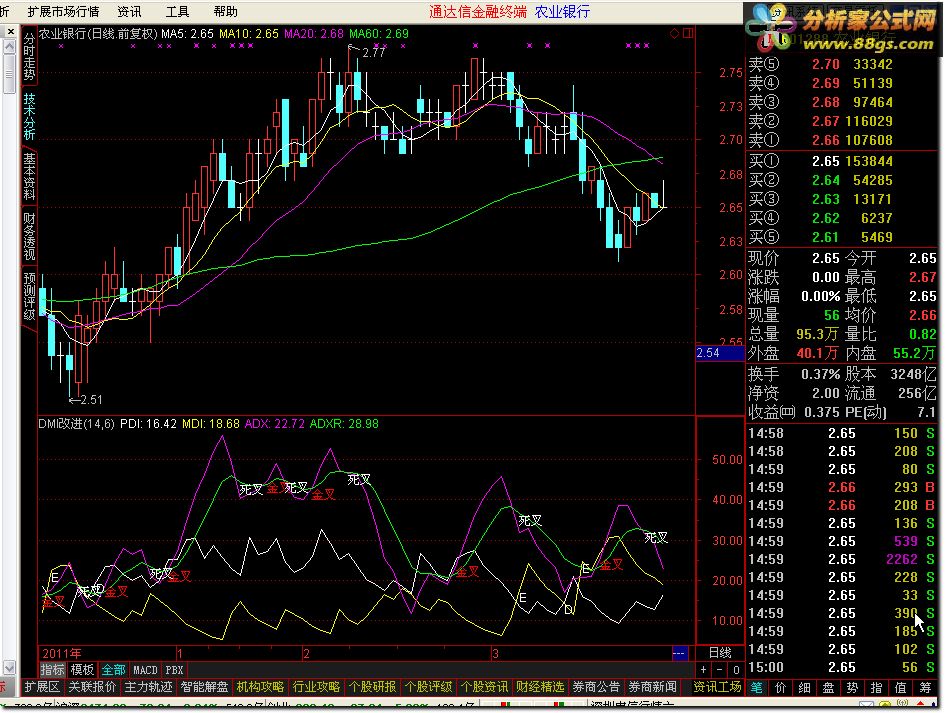Click the plus zoom button under 日线
This screenshot has height=713, width=945.
tap(703, 670)
